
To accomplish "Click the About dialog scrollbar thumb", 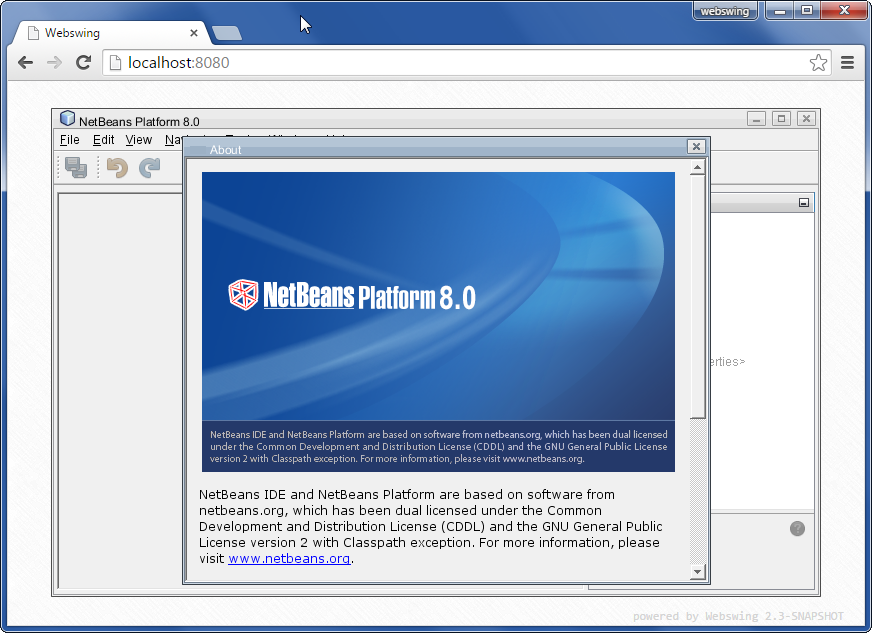I will pos(697,296).
